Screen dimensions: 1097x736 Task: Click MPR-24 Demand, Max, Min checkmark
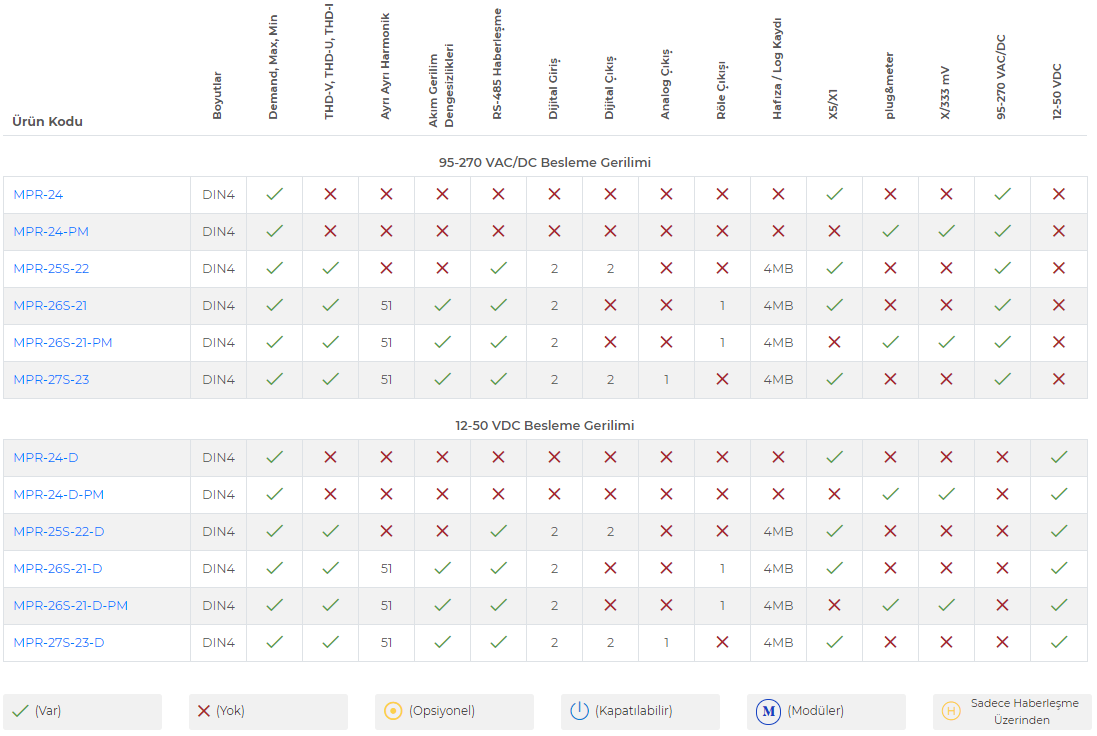point(274,194)
